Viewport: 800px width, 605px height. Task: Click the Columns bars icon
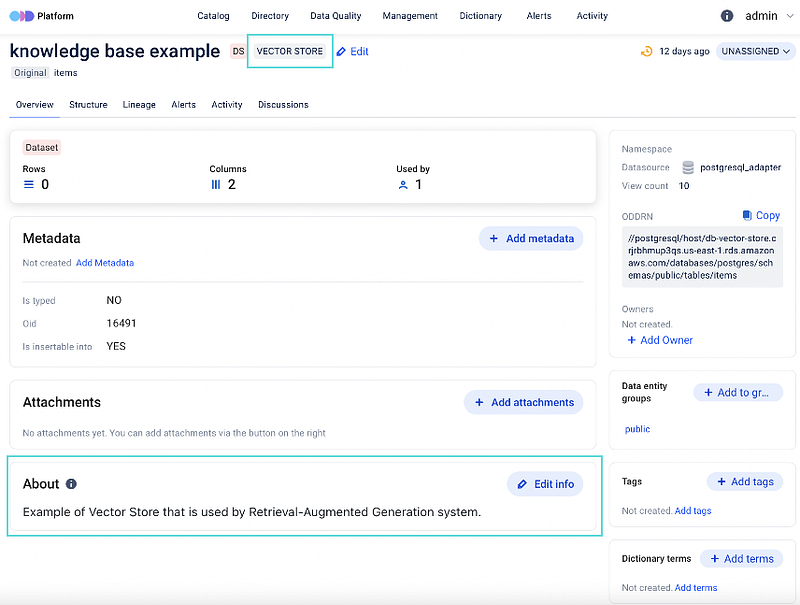coord(216,185)
